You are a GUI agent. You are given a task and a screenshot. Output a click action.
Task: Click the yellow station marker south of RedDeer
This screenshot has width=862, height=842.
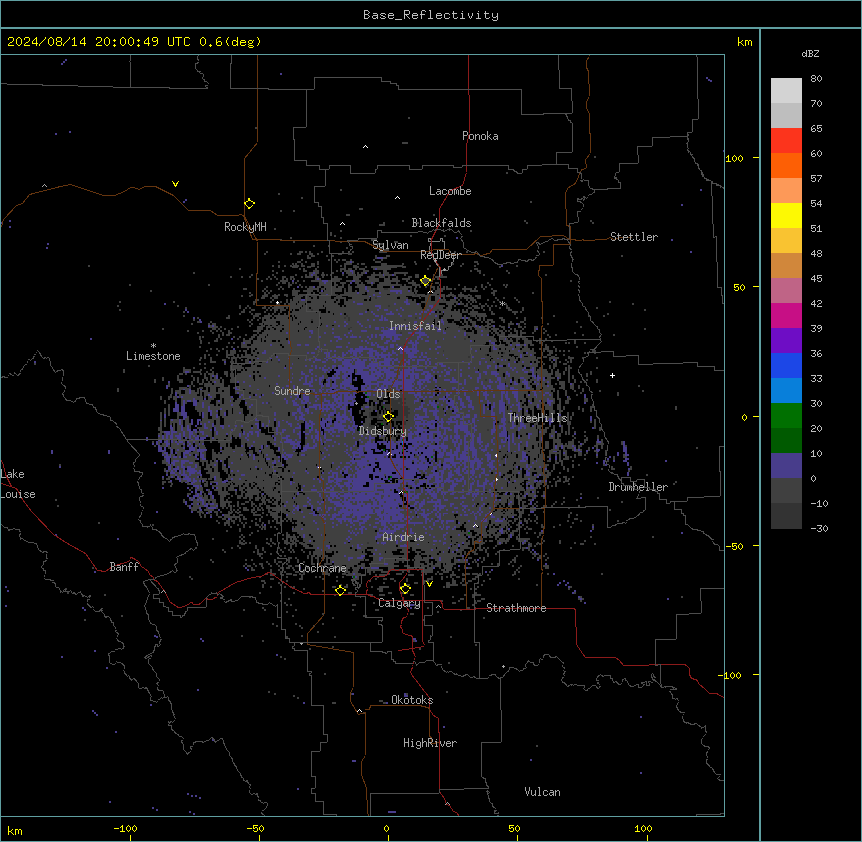426,281
